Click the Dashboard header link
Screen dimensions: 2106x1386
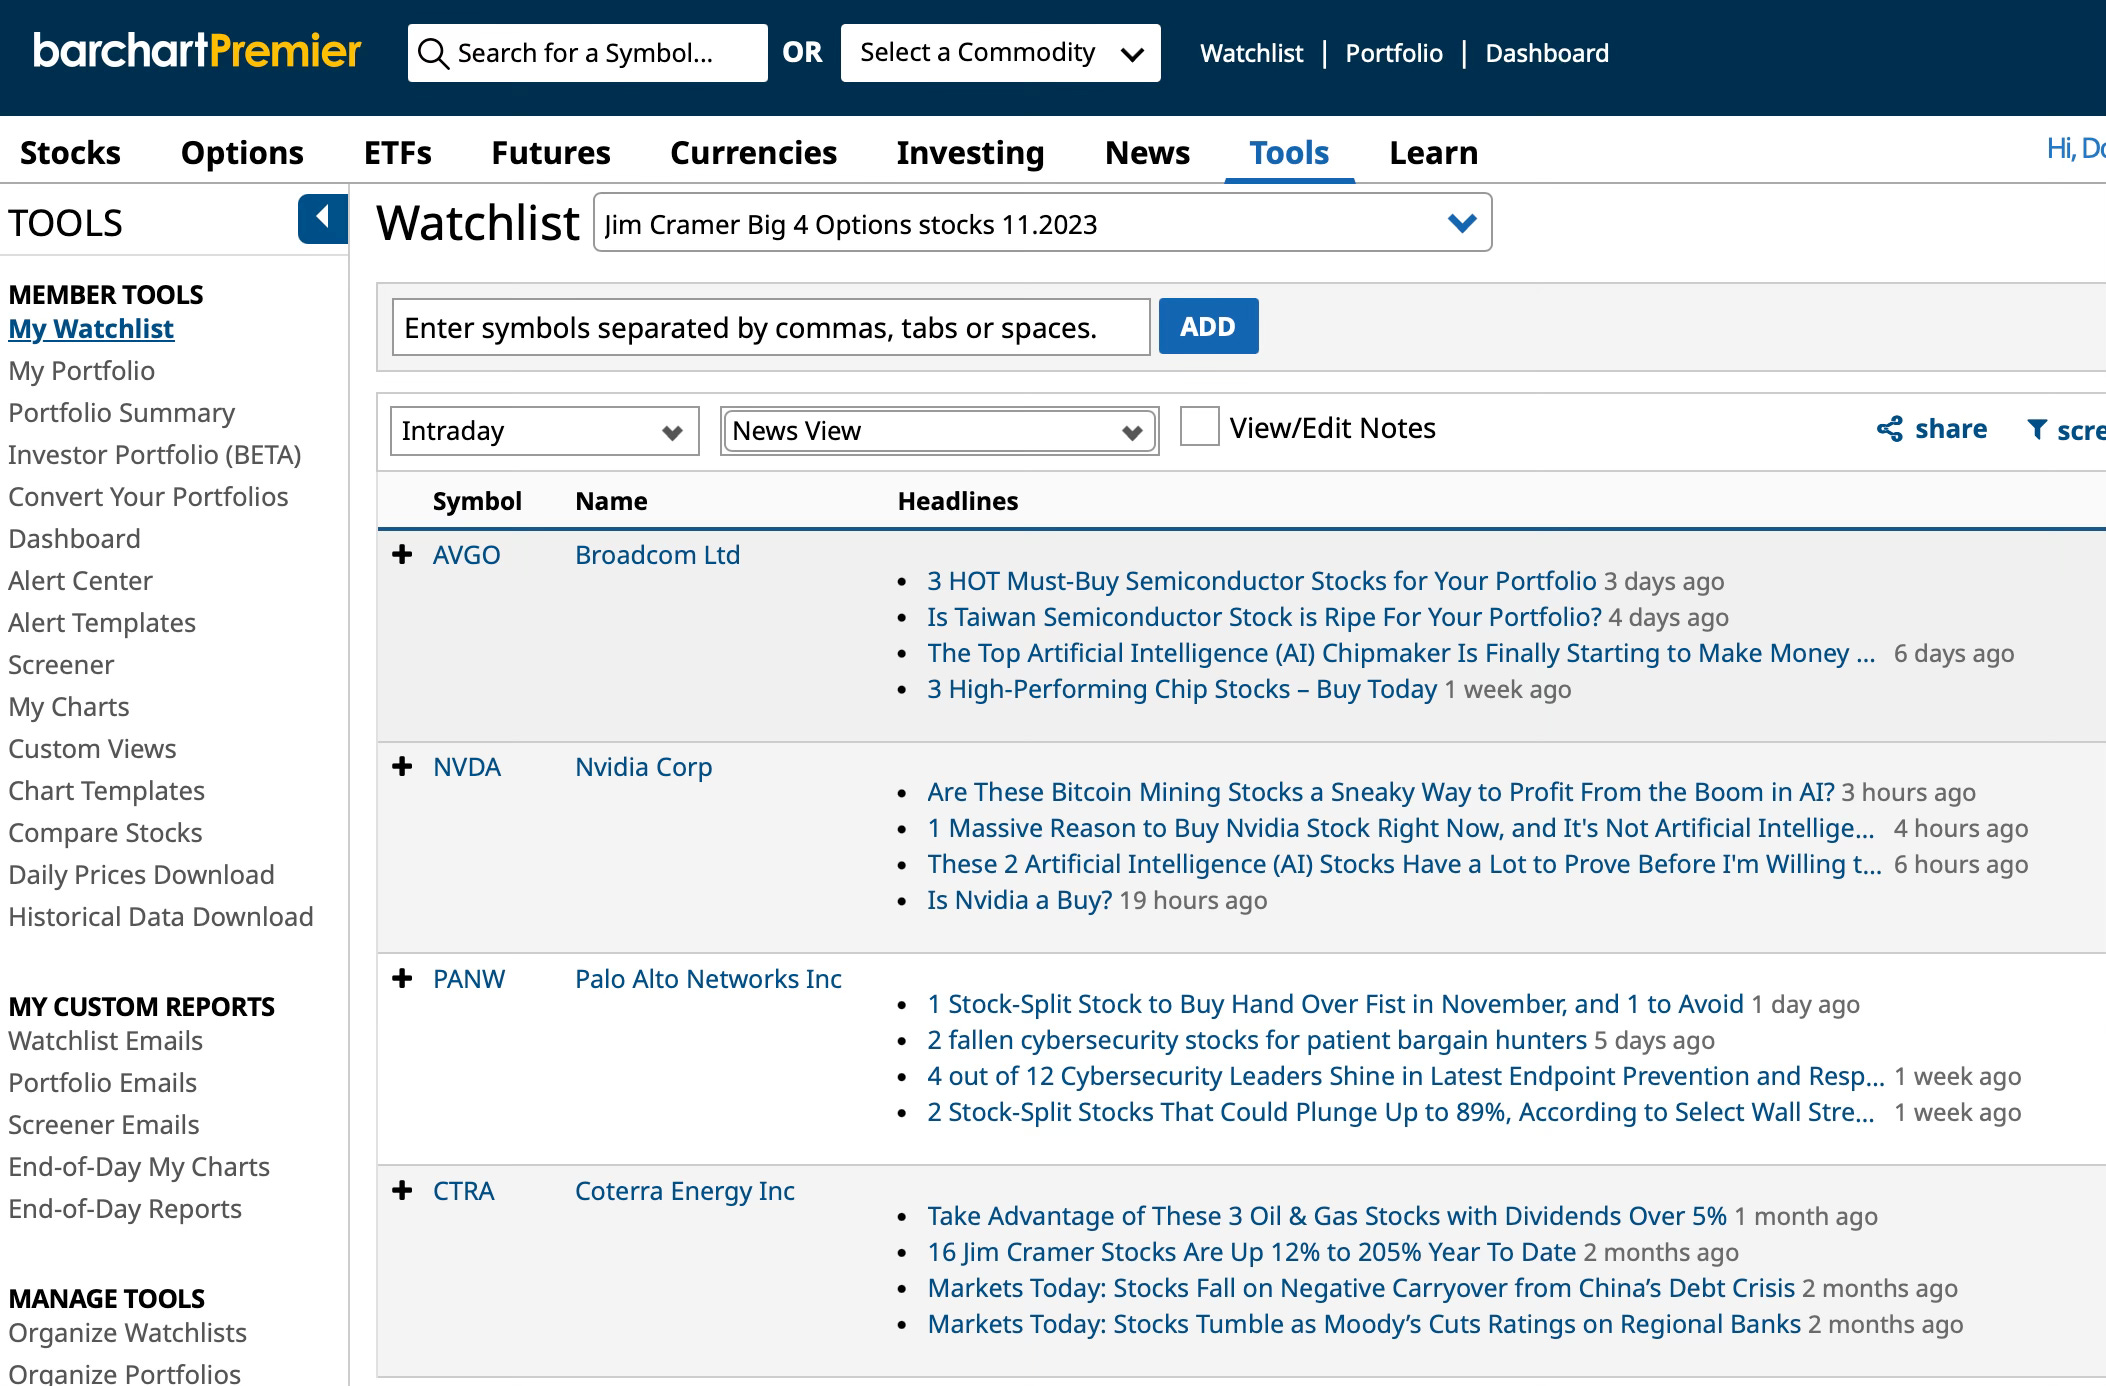point(1547,53)
